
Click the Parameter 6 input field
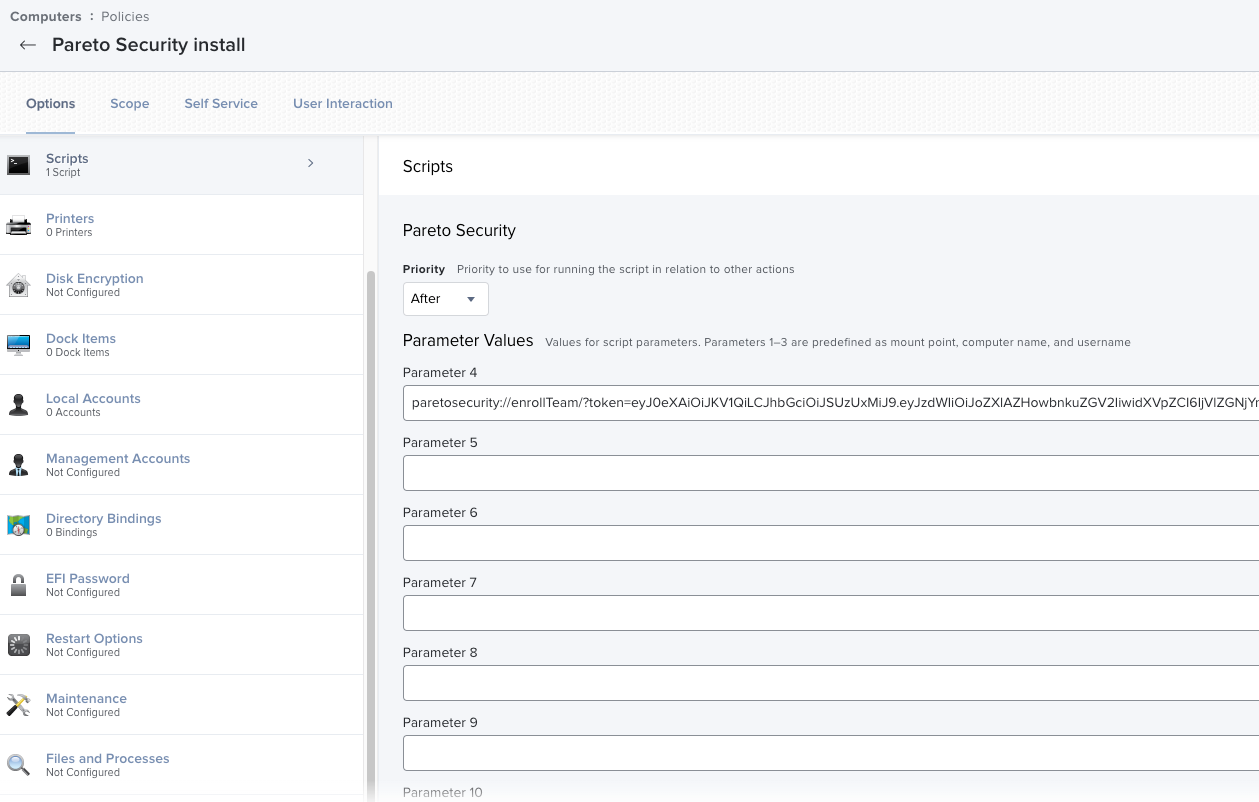coord(831,543)
